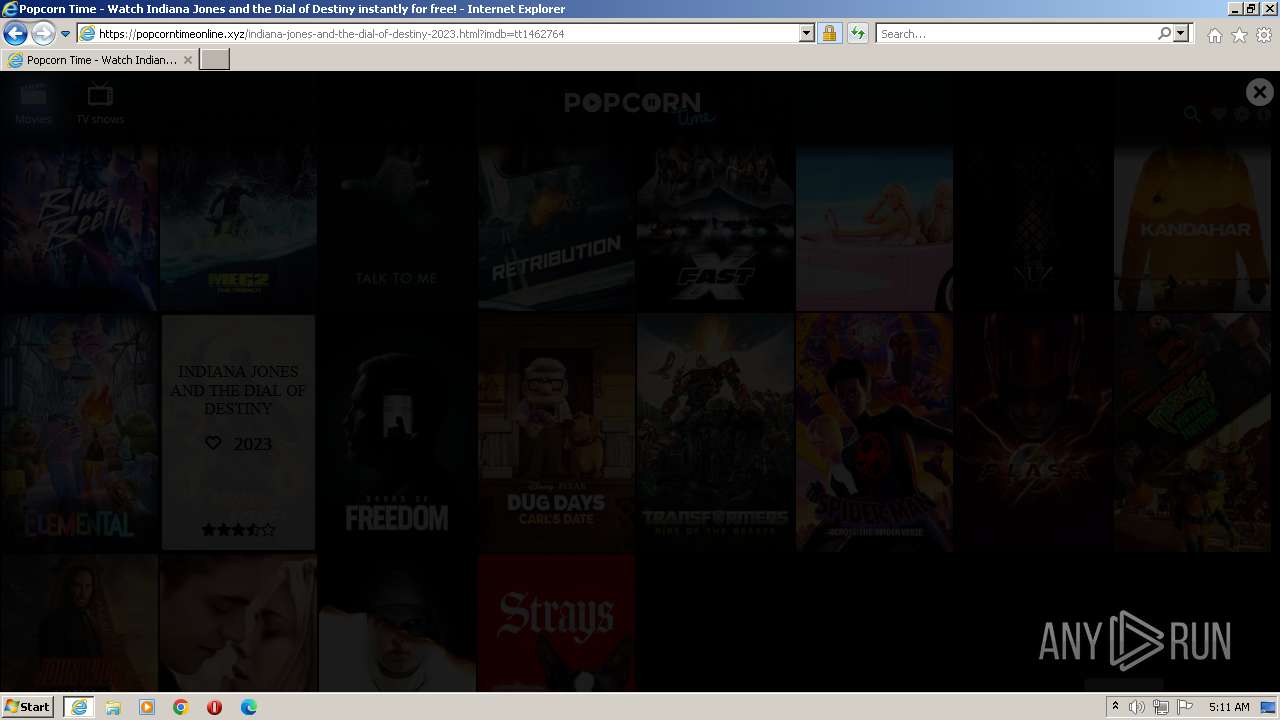This screenshot has height=720, width=1280.
Task: Open the Fast X poster
Action: 715,227
